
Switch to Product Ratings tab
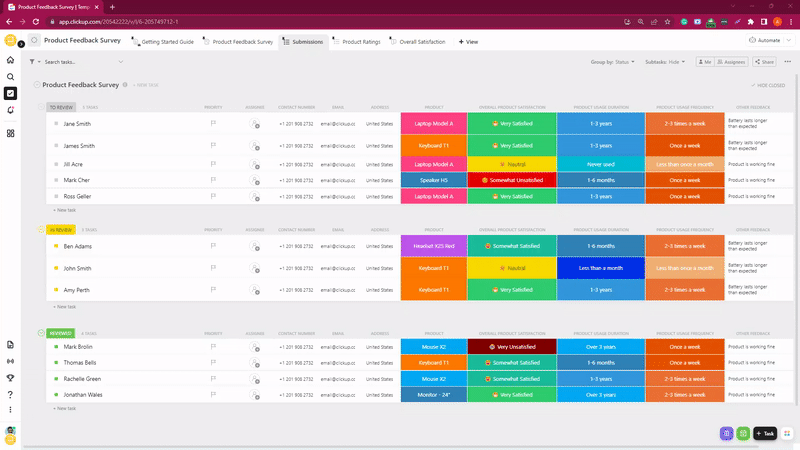[357, 42]
